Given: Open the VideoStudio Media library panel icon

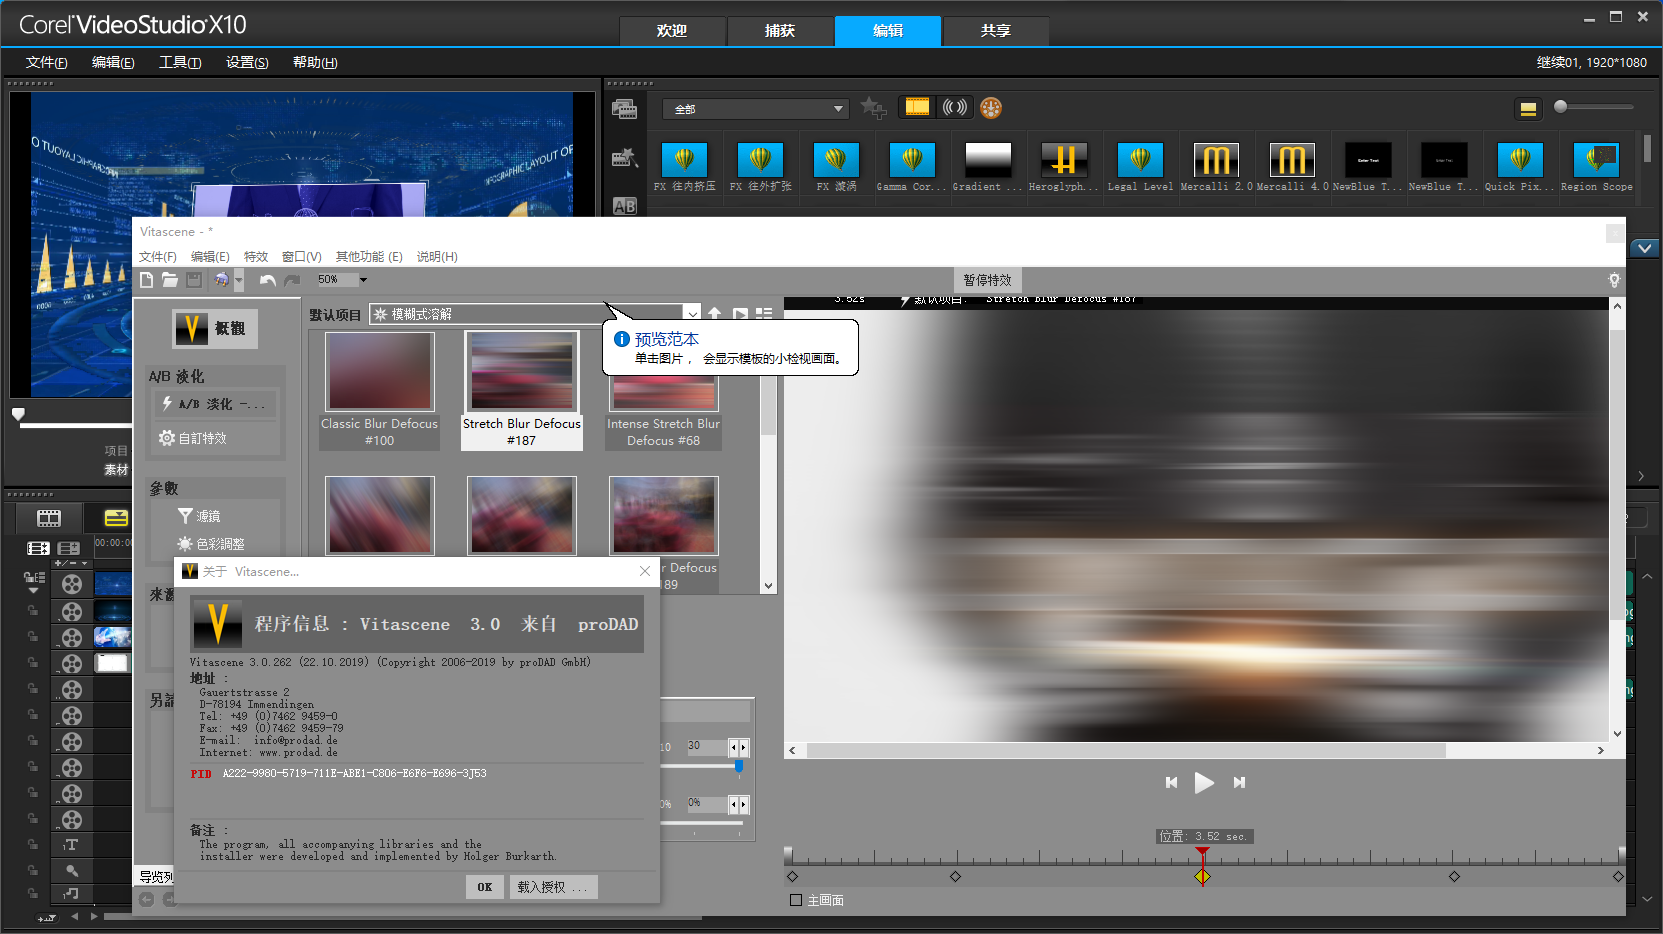Looking at the screenshot, I should click(x=624, y=109).
